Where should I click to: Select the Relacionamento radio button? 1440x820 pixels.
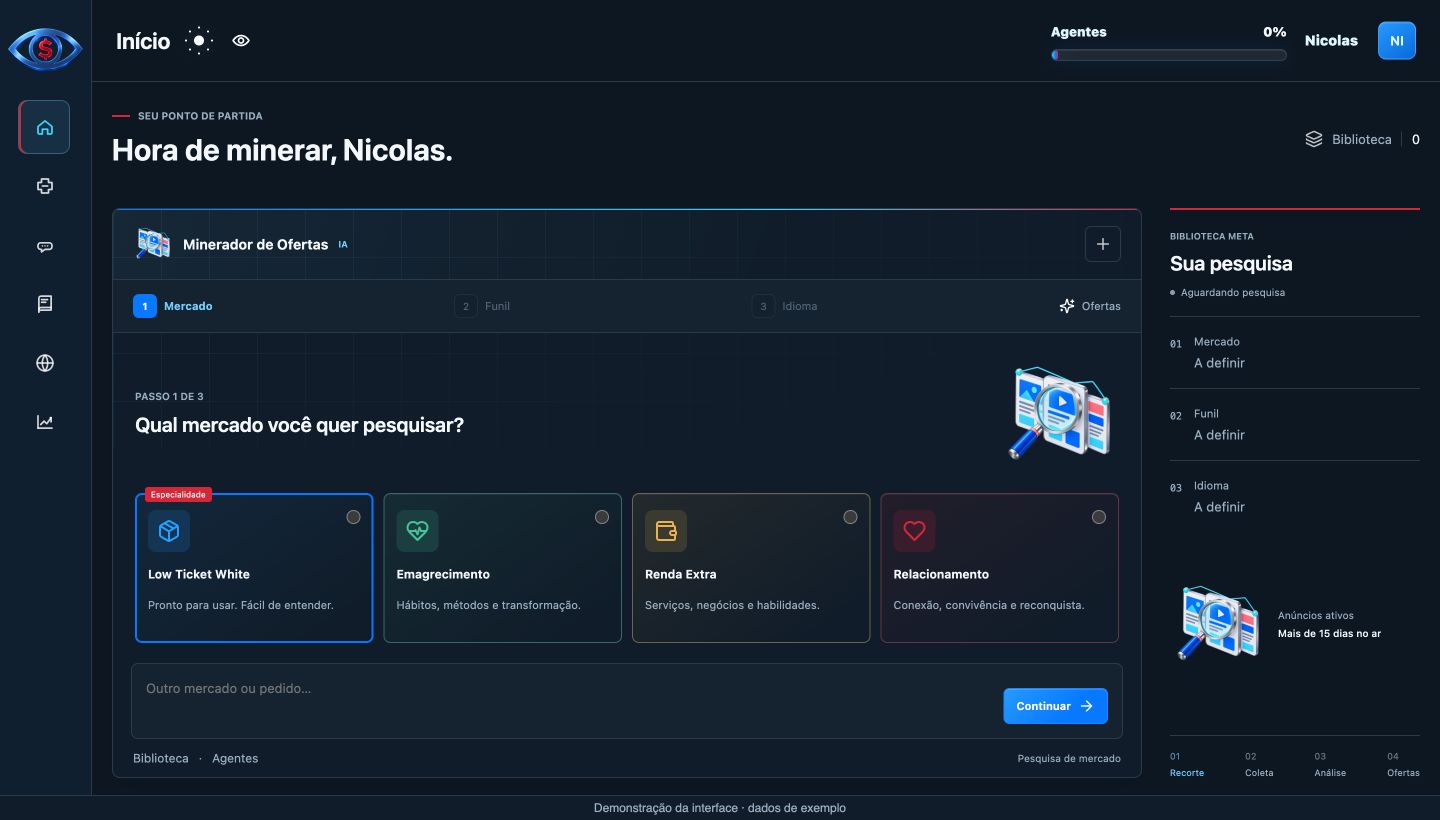coord(1099,517)
